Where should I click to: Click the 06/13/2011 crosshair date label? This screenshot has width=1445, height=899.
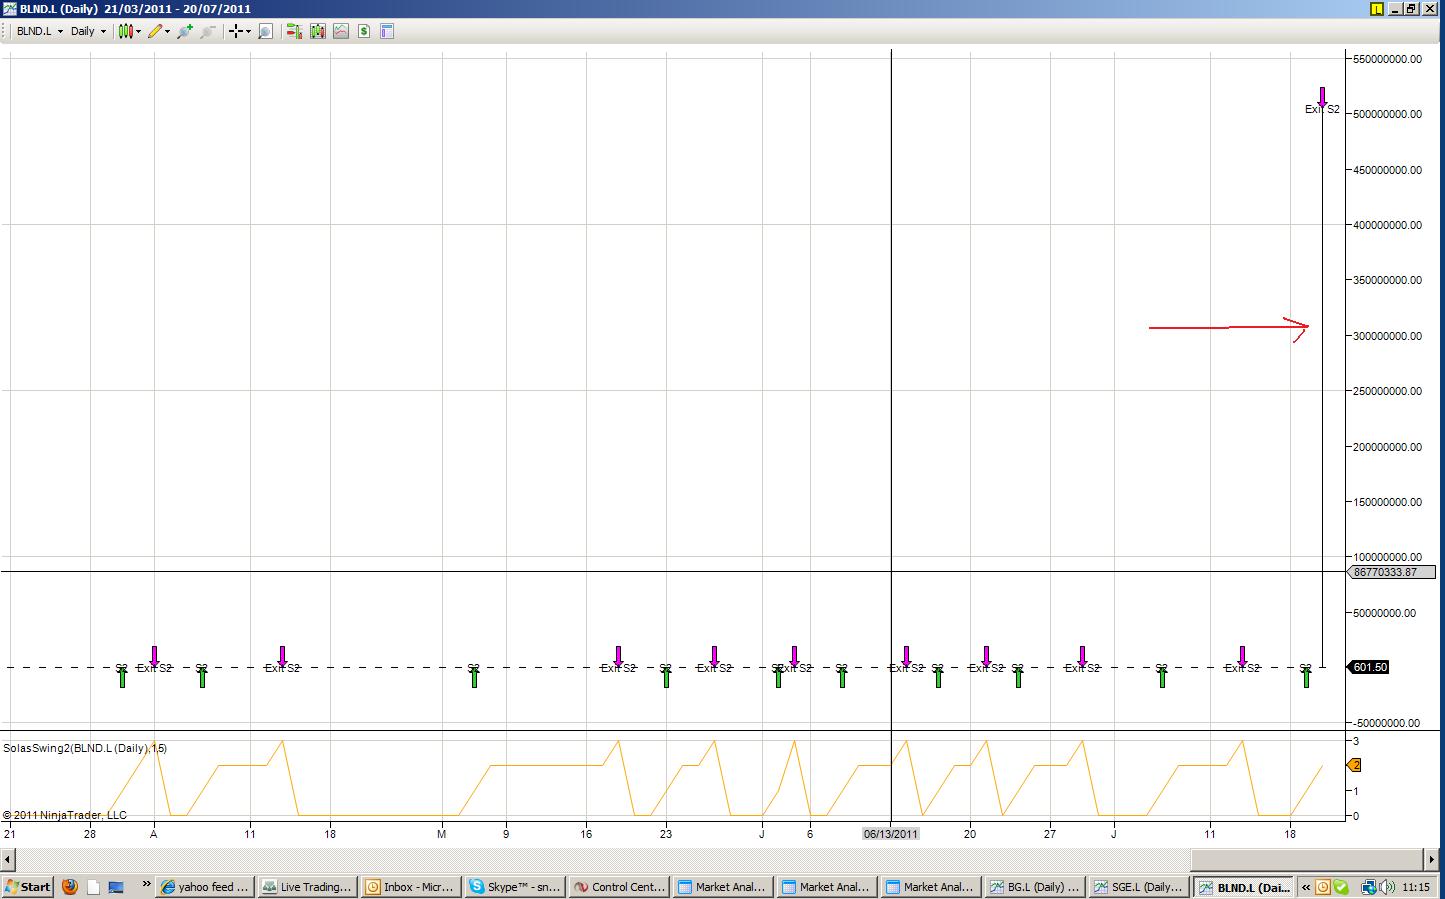click(x=890, y=833)
